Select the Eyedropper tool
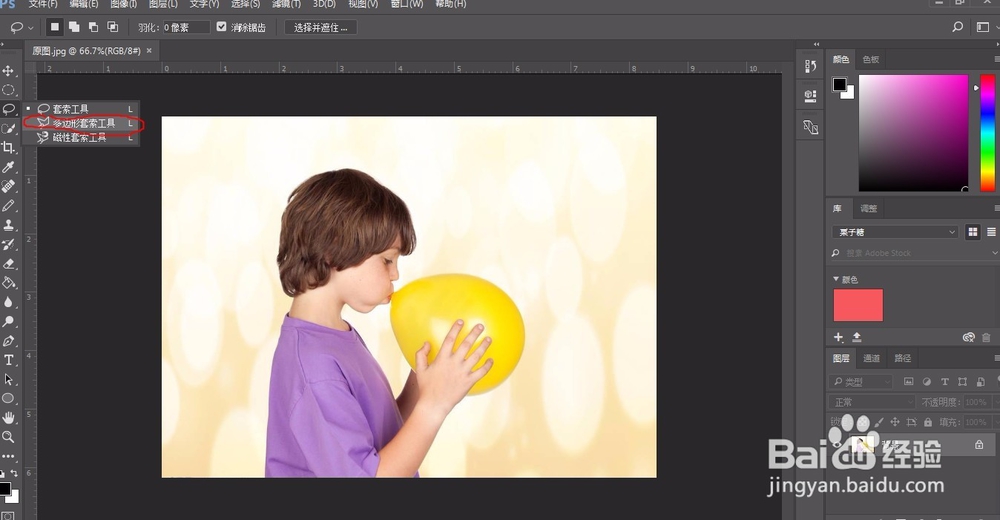1000x520 pixels. pos(8,167)
